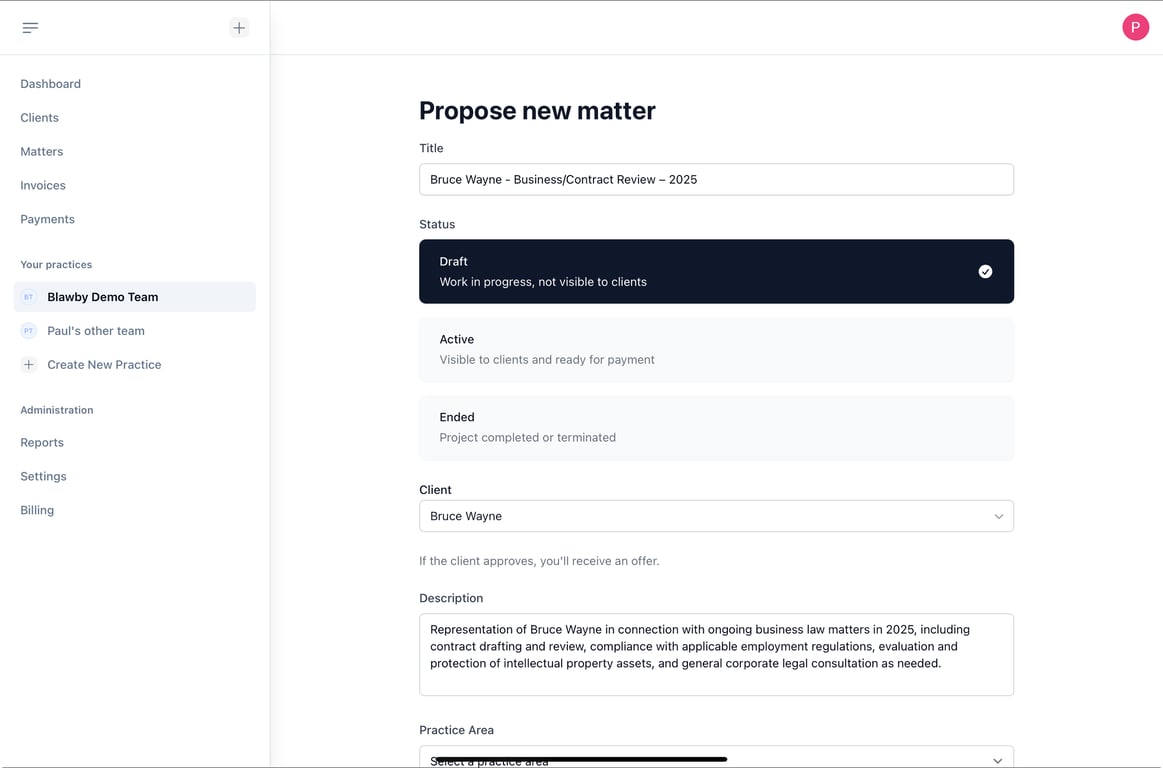The width and height of the screenshot is (1163, 768).
Task: Click the Create New Practice link
Action: pyautogui.click(x=104, y=365)
